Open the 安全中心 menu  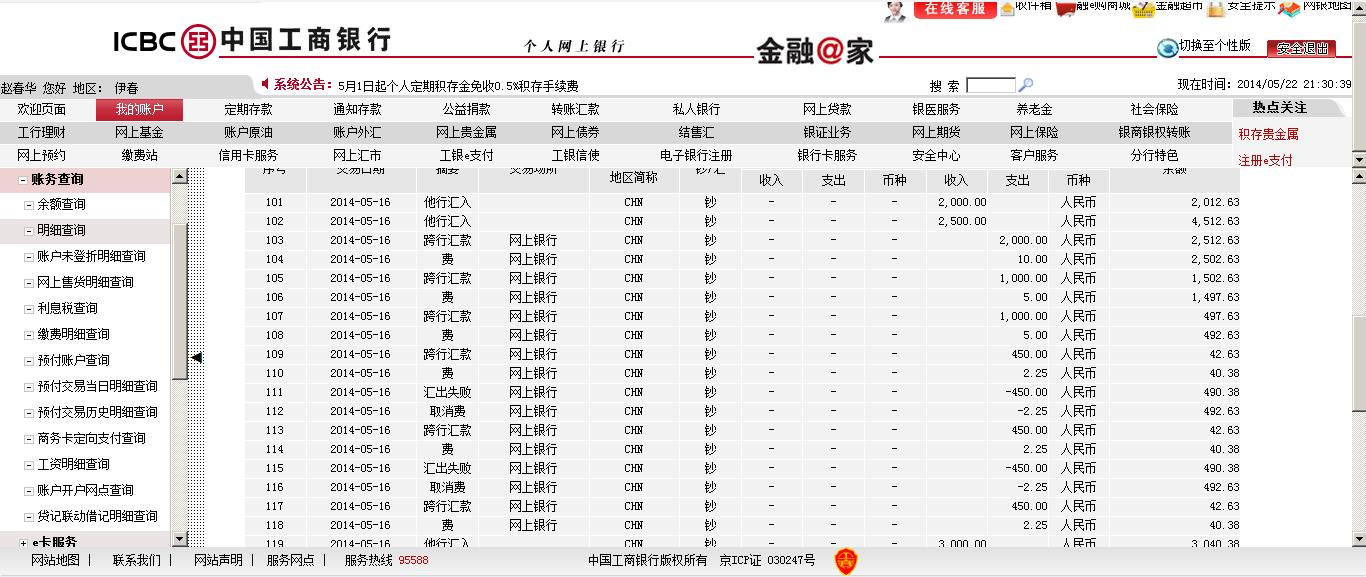(936, 156)
